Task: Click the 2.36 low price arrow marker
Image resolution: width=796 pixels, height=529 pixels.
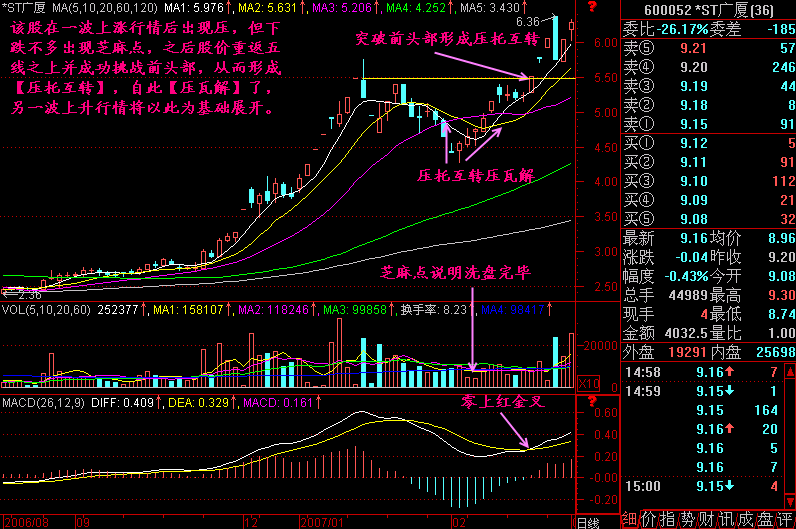Action: tap(22, 295)
